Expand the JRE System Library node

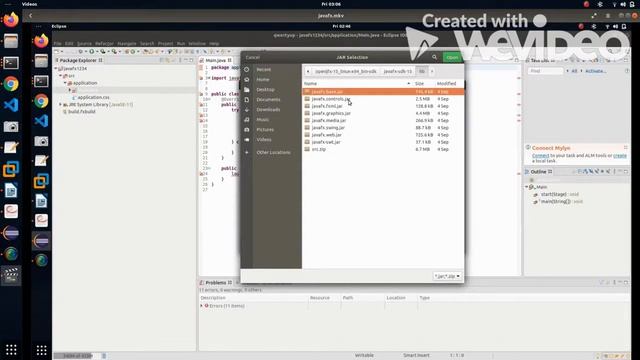point(60,104)
